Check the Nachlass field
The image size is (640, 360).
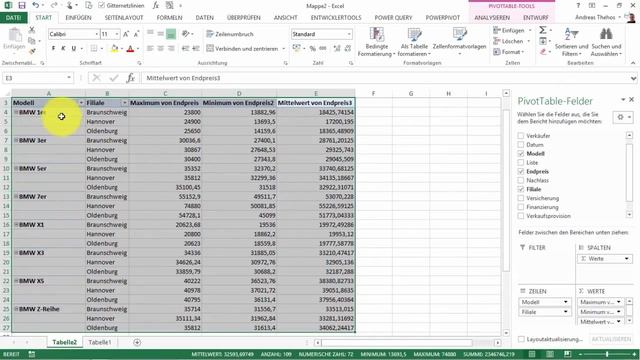(520, 180)
